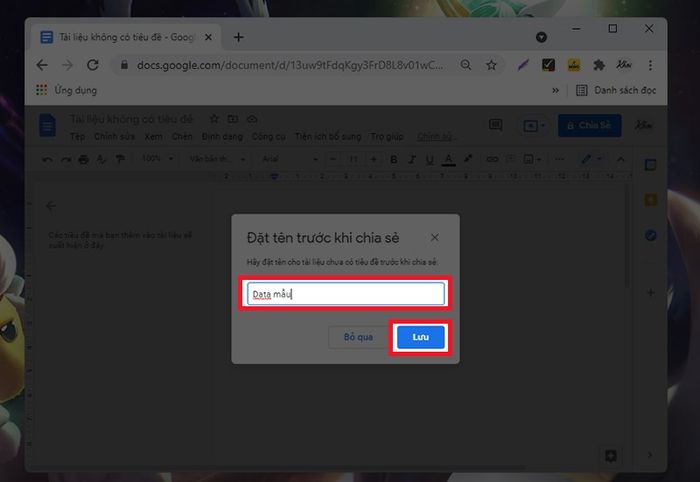The image size is (700, 482).
Task: Click the insert link icon
Action: click(492, 159)
